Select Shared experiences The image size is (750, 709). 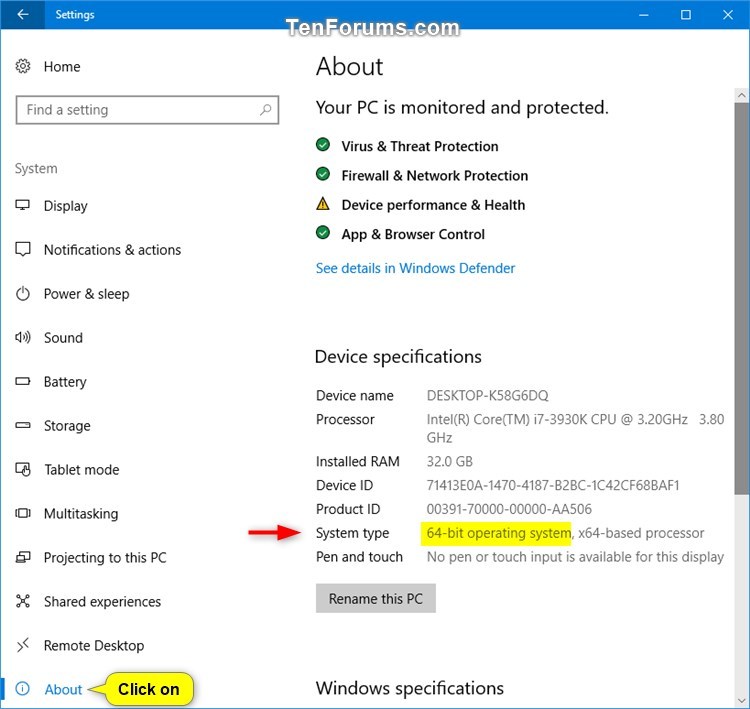[102, 602]
